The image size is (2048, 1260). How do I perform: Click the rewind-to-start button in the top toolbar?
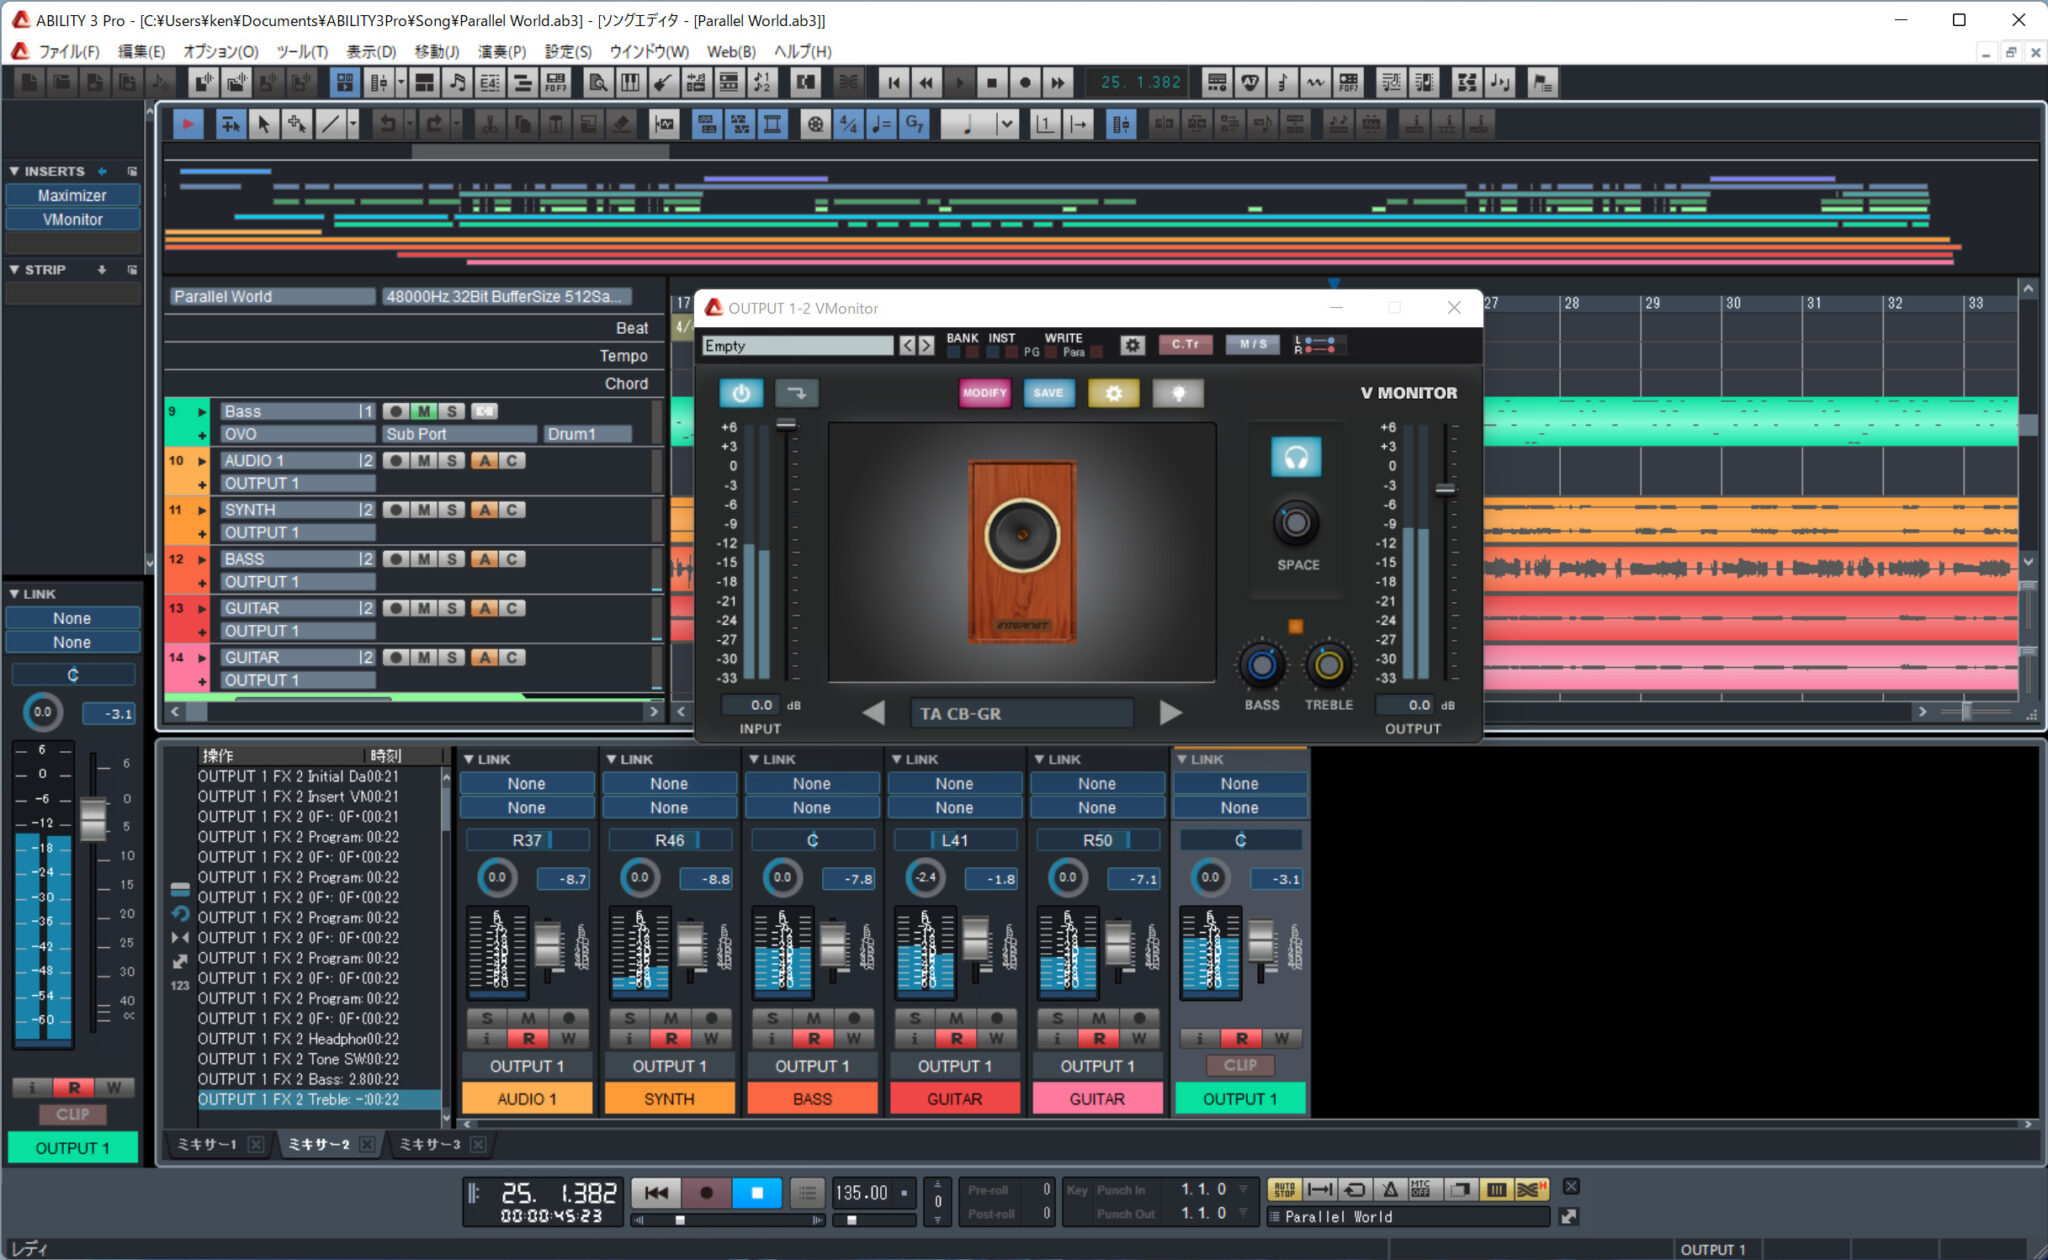[x=893, y=83]
